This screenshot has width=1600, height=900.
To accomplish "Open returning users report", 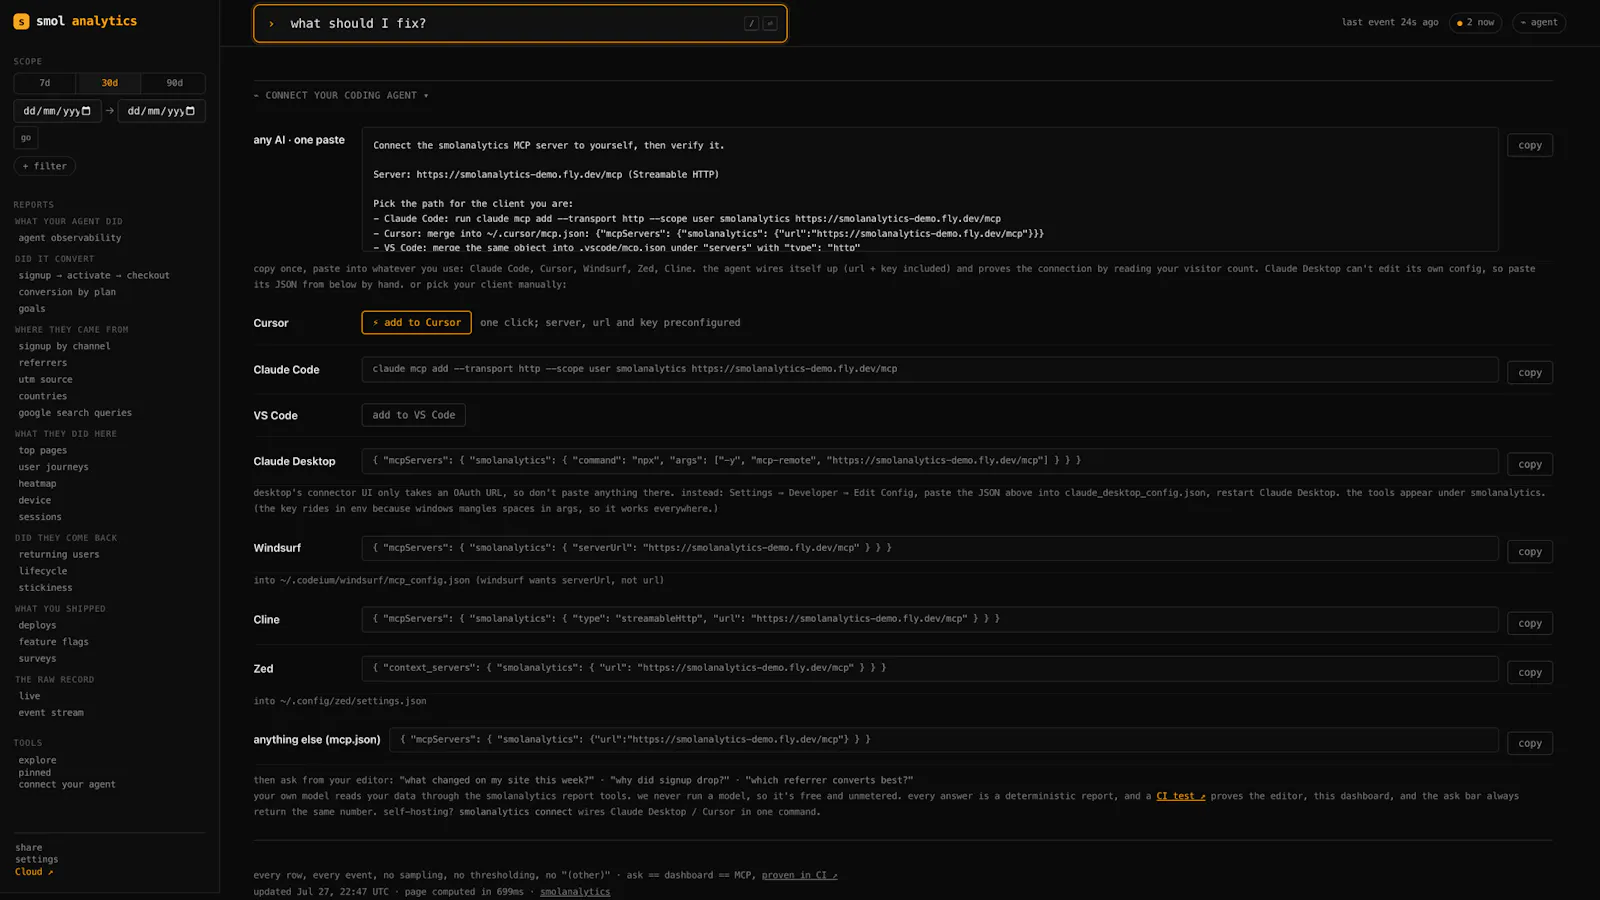I will coord(59,554).
